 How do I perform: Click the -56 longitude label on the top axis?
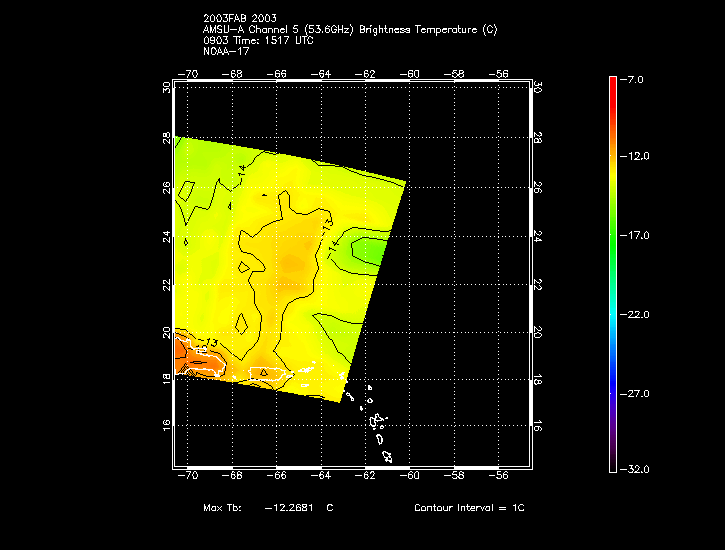coord(501,73)
